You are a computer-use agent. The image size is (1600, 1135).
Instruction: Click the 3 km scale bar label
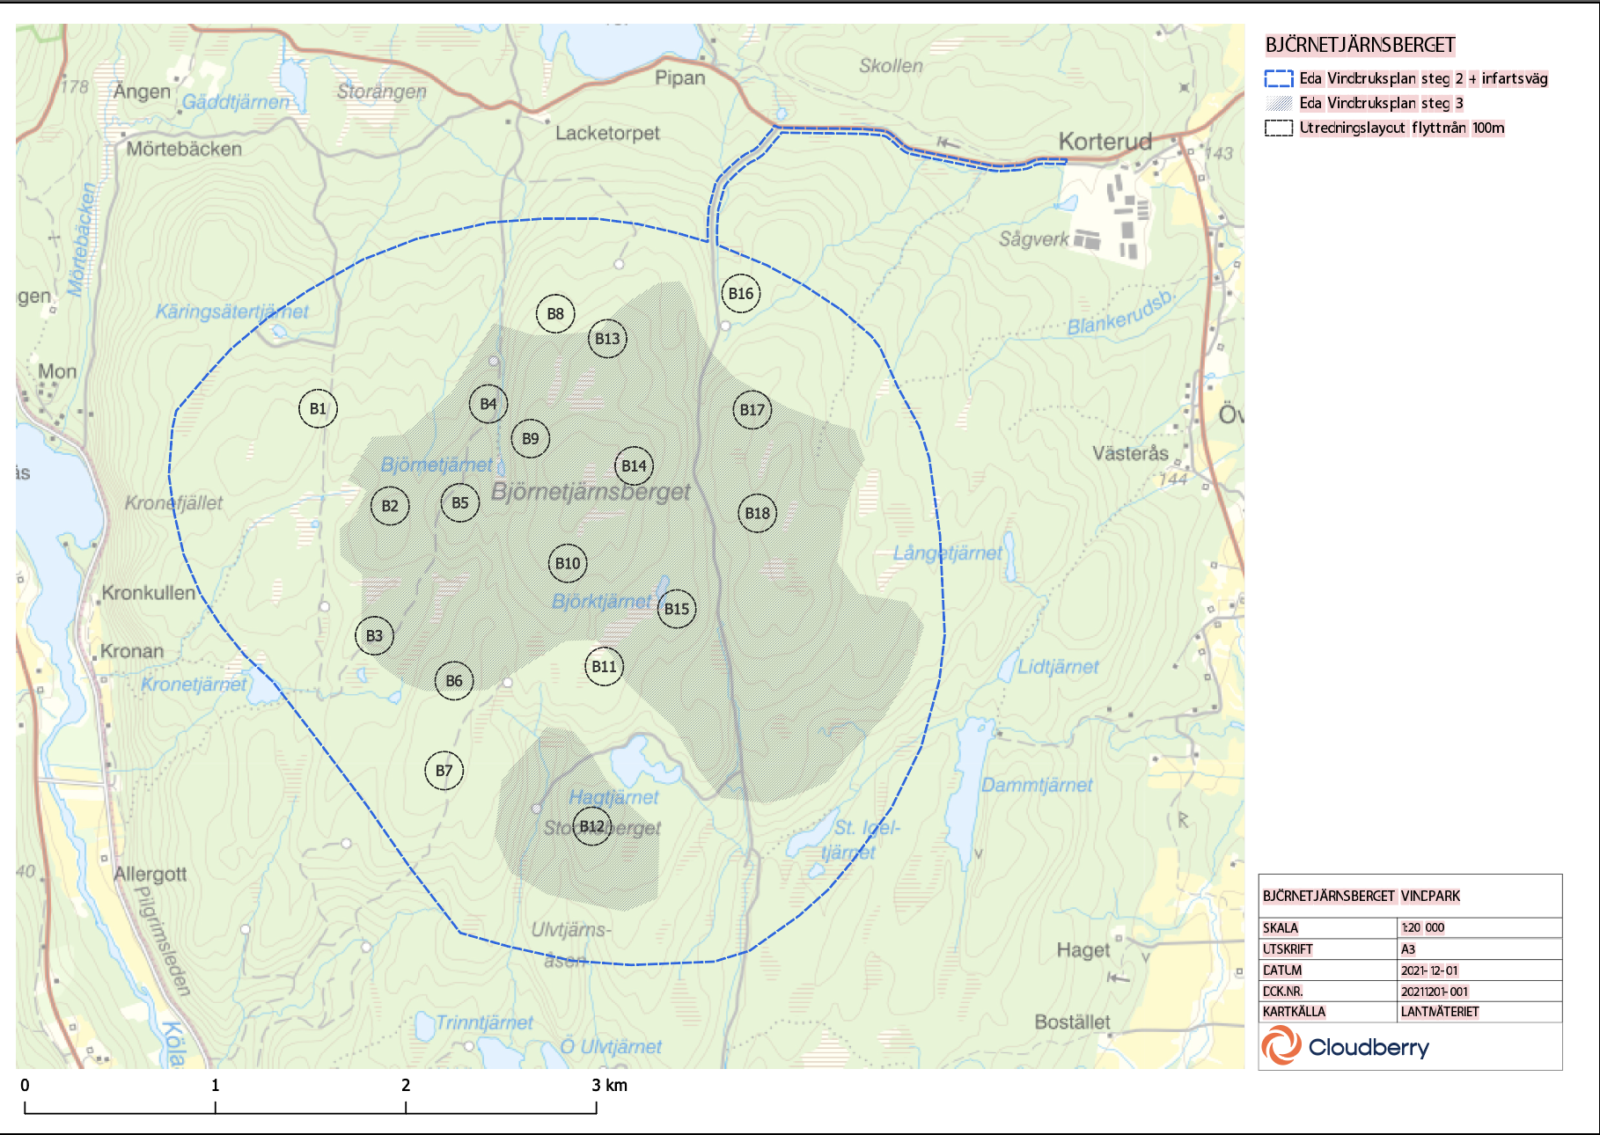609,1085
